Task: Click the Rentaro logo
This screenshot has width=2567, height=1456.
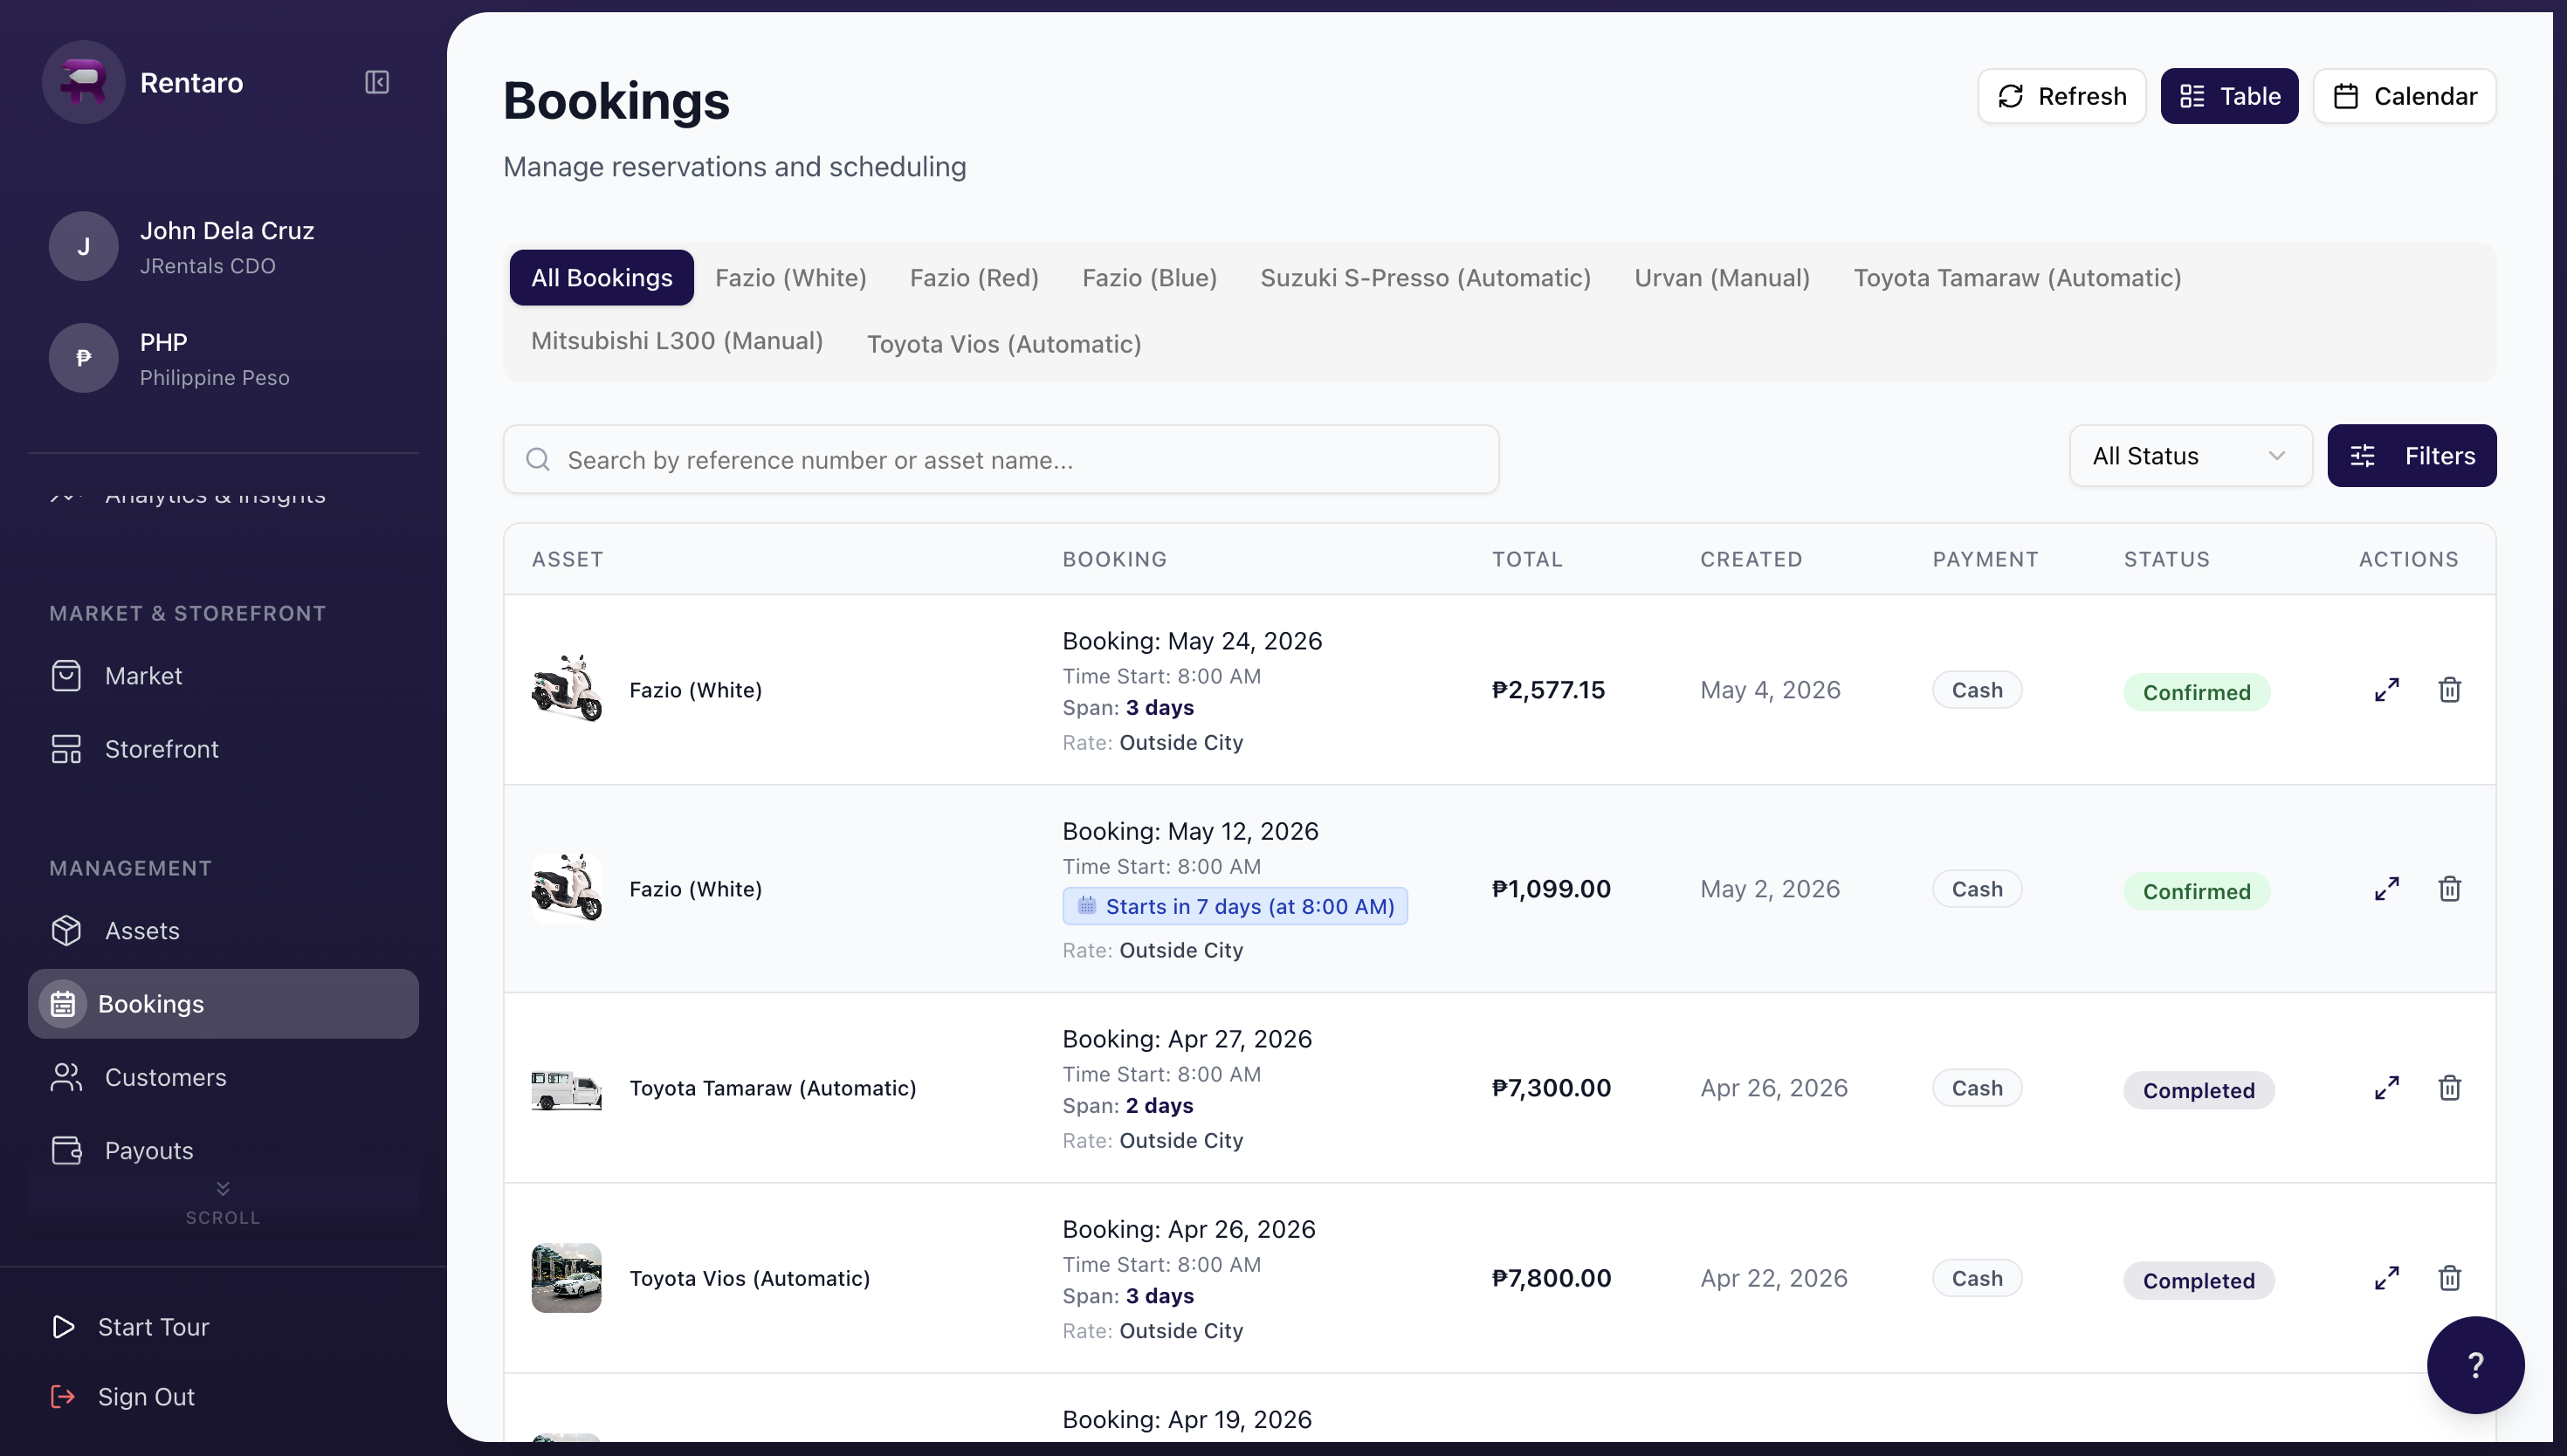Action: [x=84, y=82]
